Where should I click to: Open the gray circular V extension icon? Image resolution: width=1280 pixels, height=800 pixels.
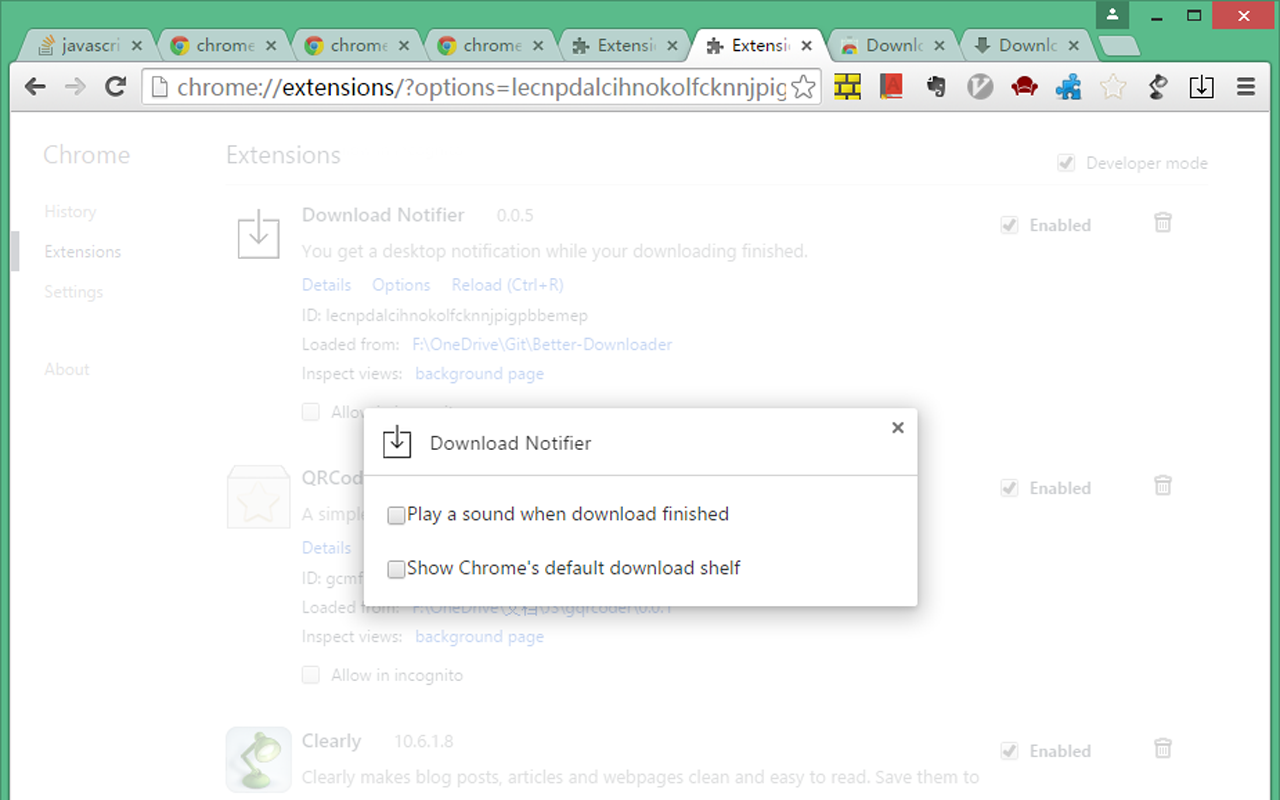[980, 87]
